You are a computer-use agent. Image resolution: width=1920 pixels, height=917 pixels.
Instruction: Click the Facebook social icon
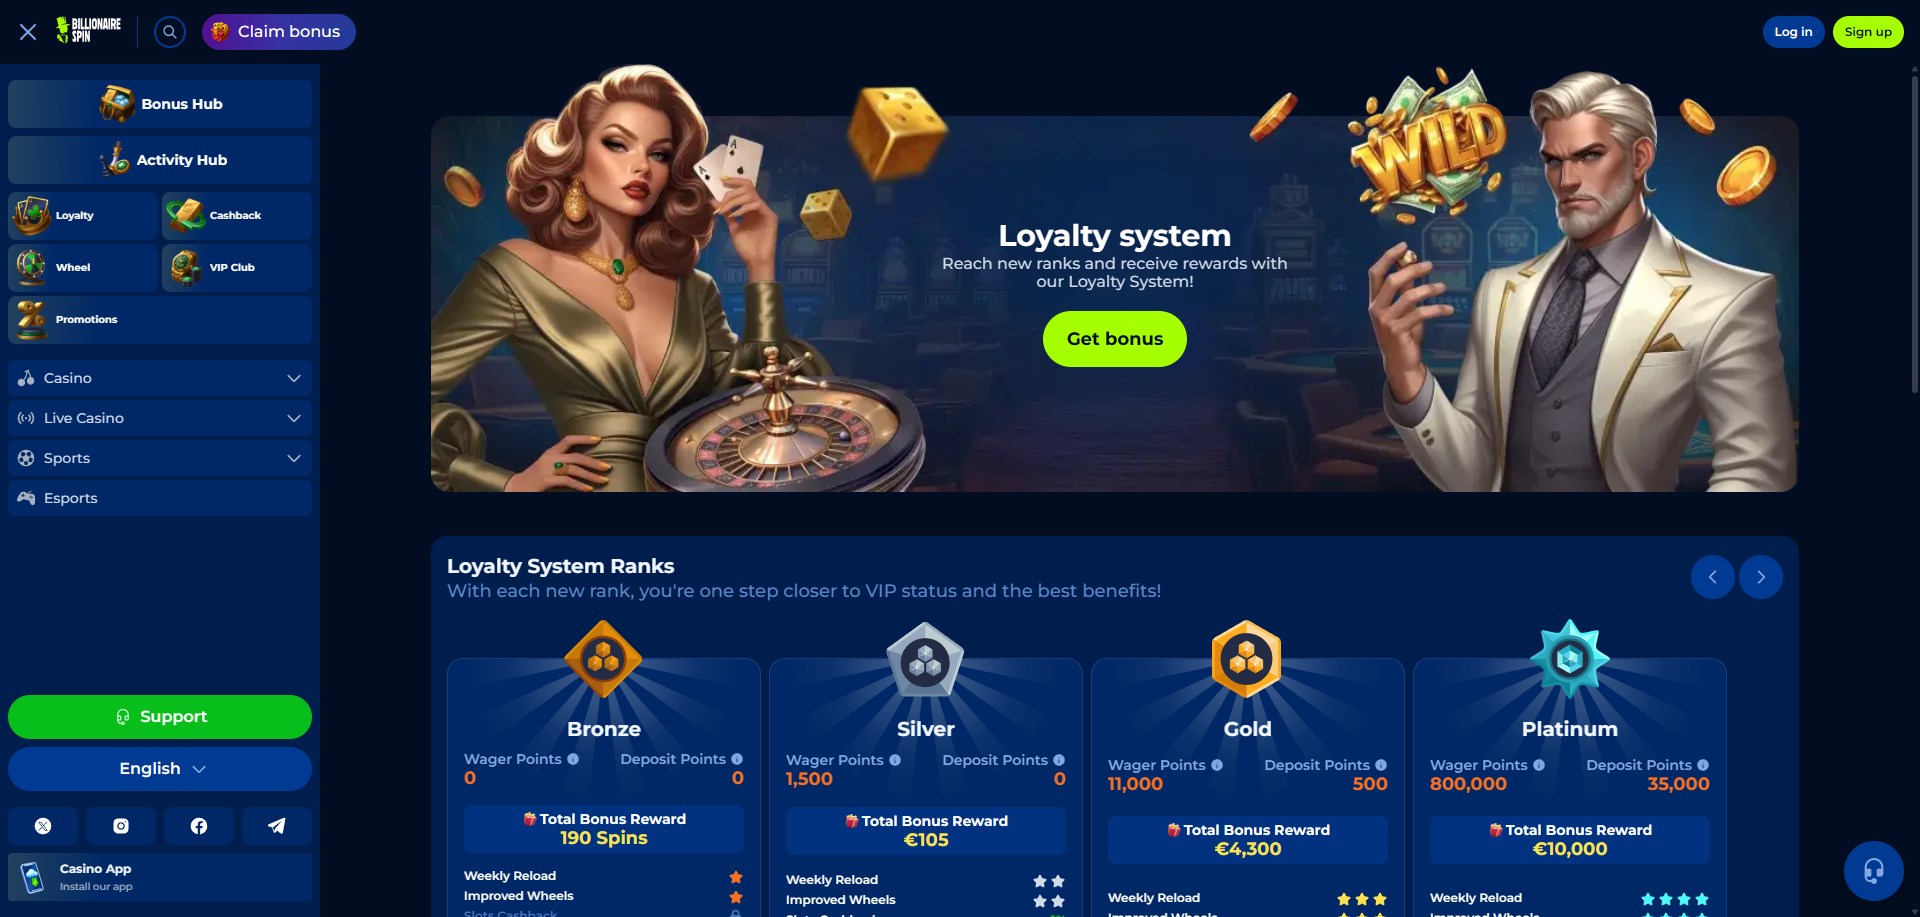pyautogui.click(x=199, y=826)
